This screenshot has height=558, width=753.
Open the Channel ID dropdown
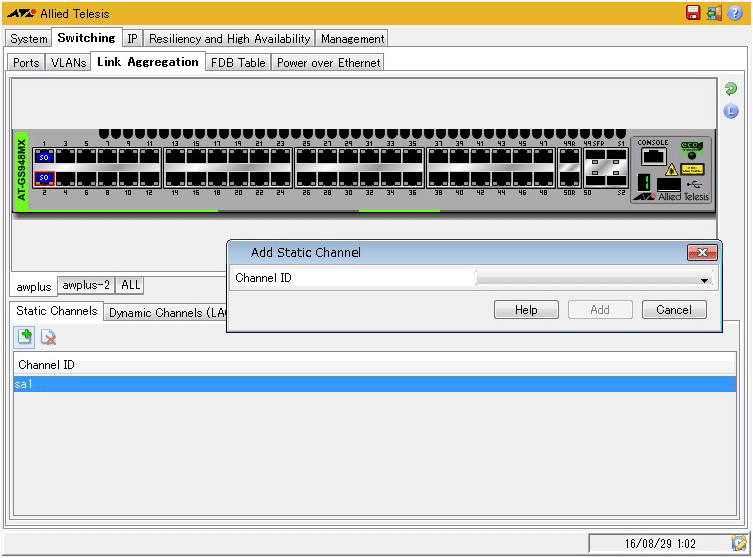[594, 280]
